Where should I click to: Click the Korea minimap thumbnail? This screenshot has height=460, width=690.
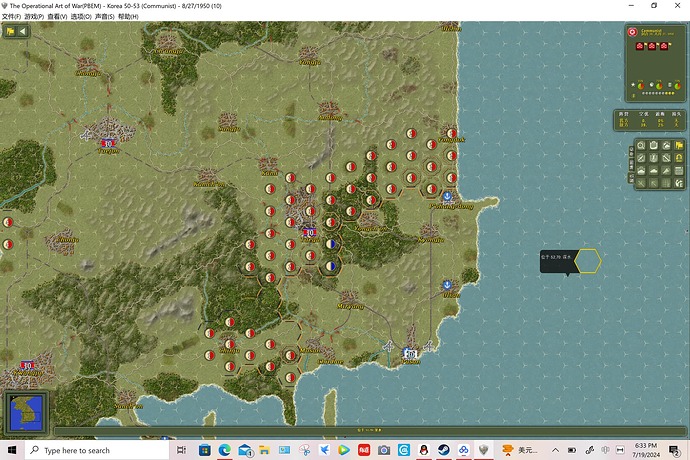coord(22,410)
